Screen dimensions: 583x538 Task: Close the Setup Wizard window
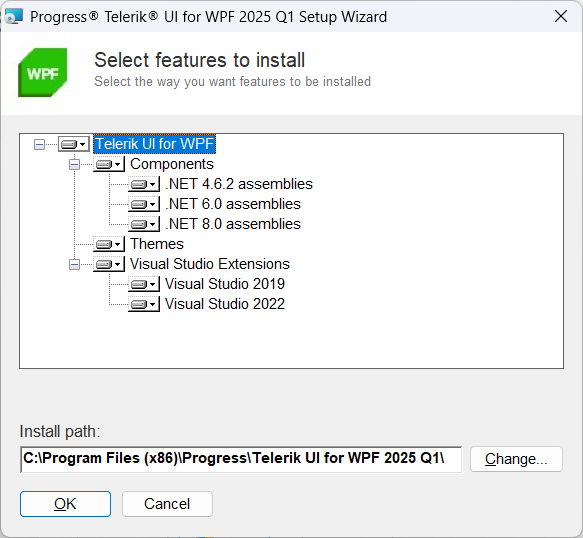561,16
